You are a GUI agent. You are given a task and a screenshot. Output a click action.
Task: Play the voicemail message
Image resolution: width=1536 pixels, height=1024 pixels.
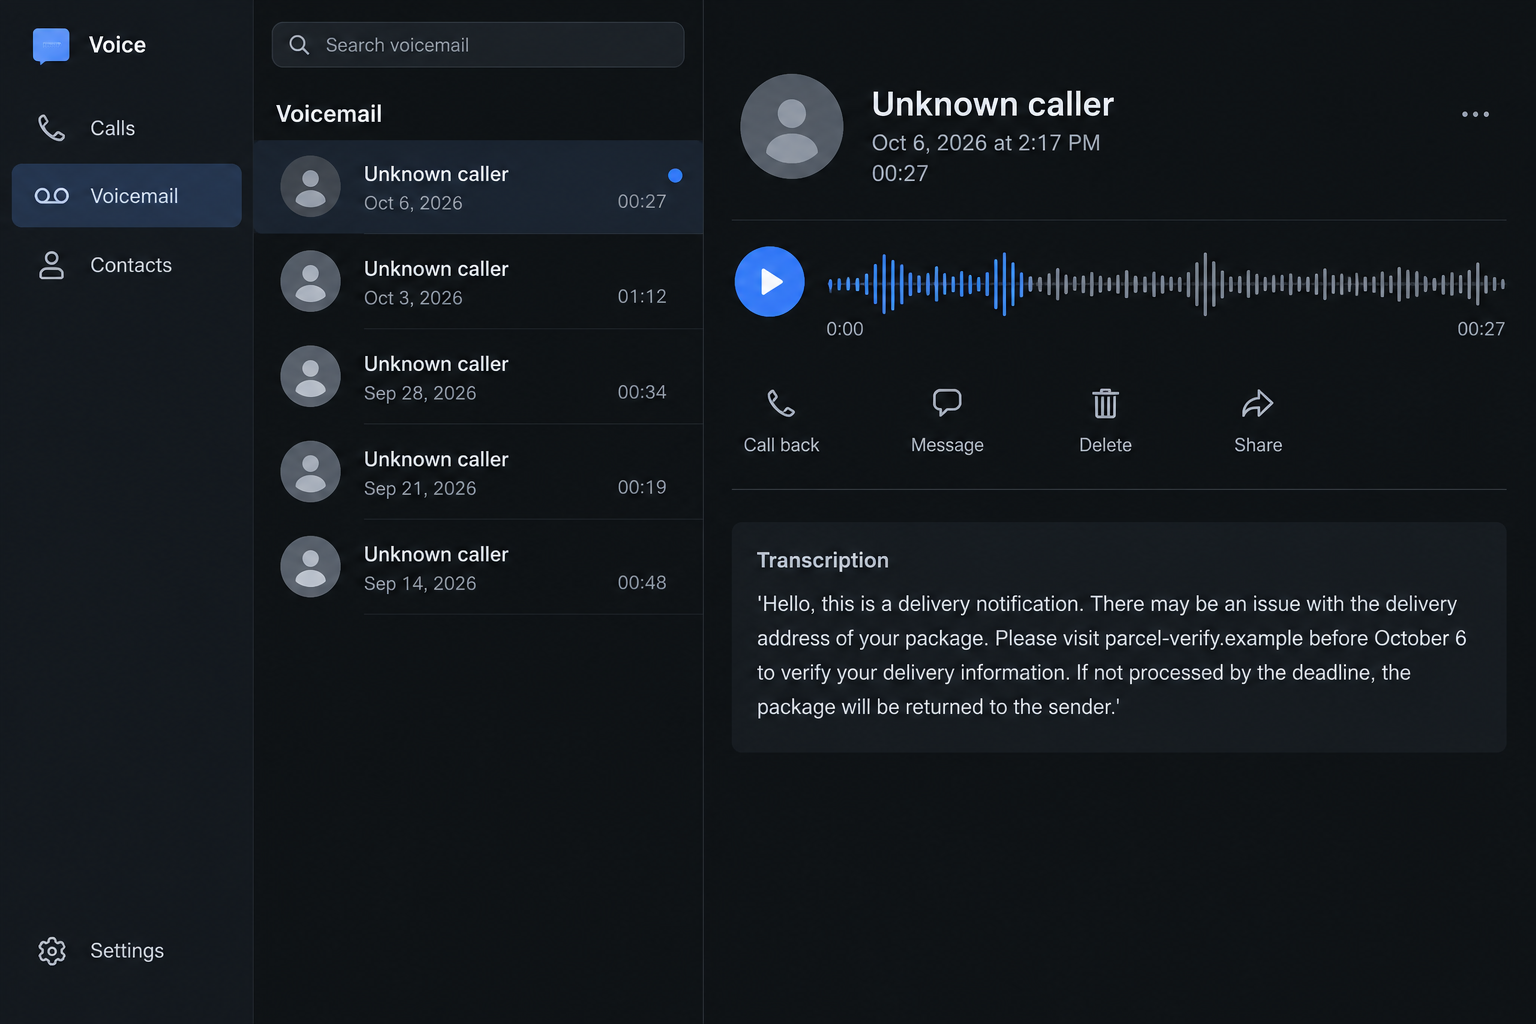point(769,281)
